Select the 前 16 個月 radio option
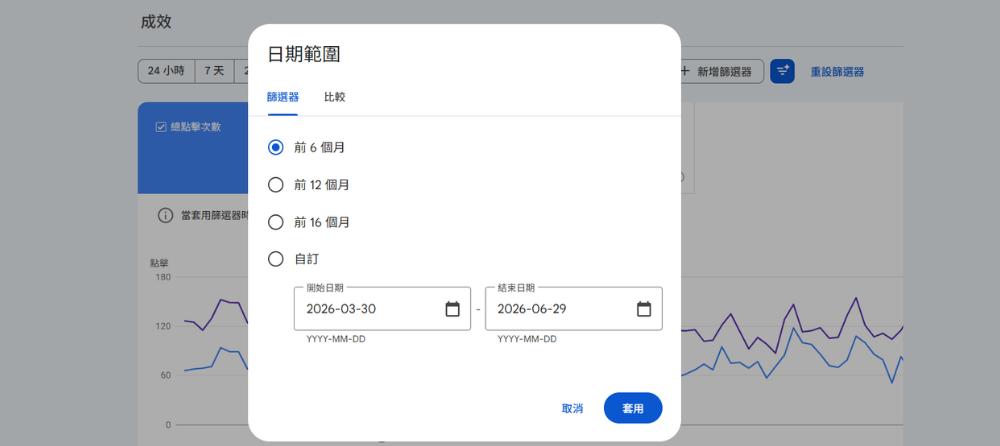The image size is (1000, 446). pos(276,223)
